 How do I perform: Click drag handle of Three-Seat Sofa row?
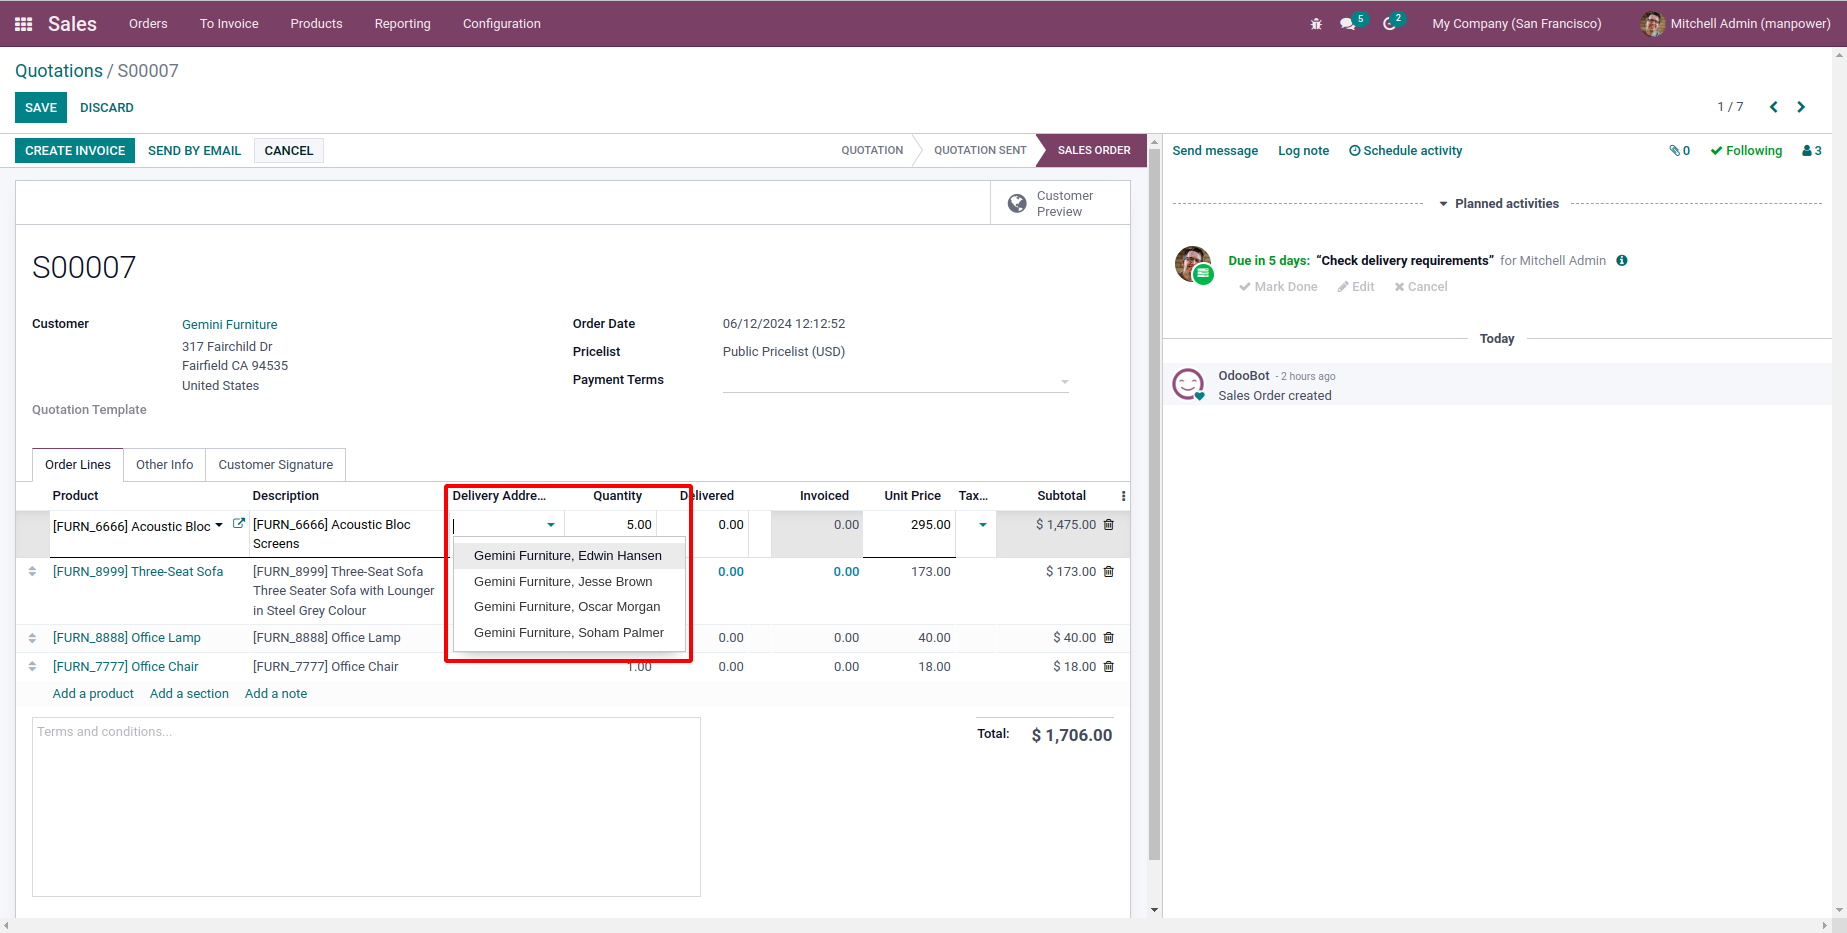tap(32, 572)
